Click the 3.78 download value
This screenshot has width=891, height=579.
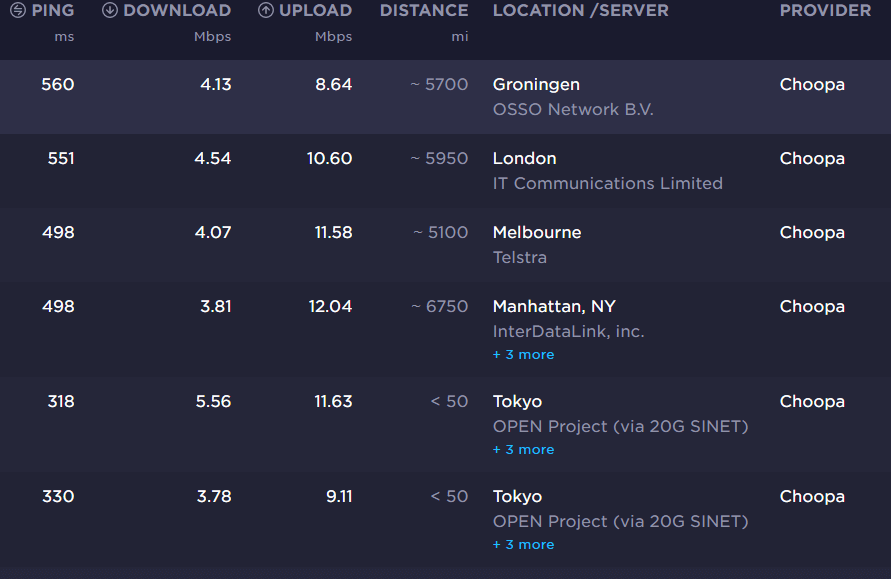(214, 497)
